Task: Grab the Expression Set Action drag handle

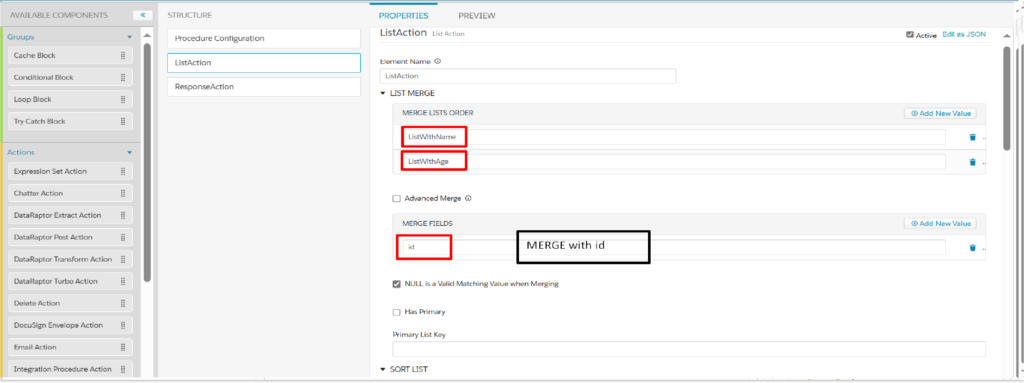Action: (x=123, y=171)
